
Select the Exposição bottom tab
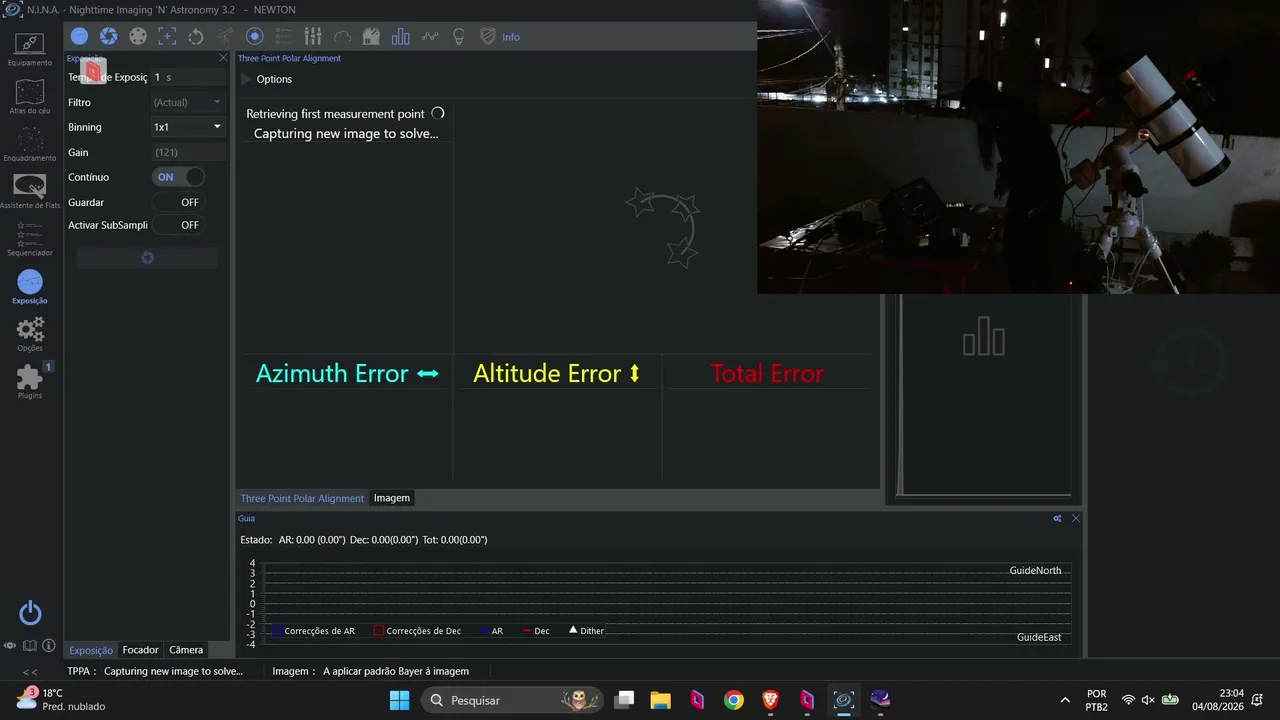(x=91, y=650)
